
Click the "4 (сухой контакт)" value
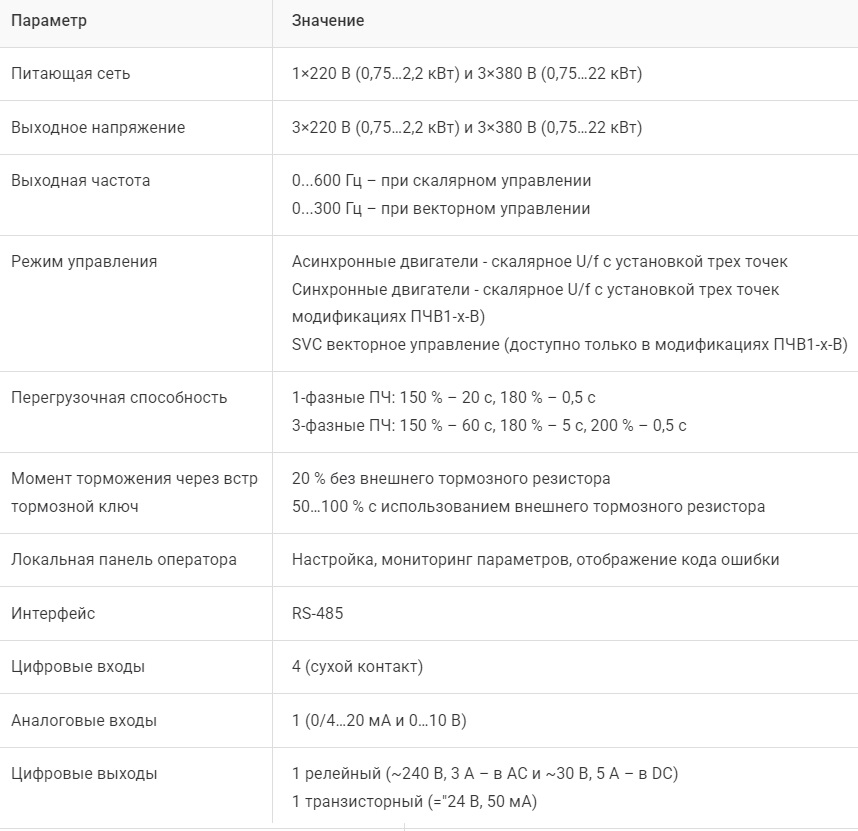357,667
